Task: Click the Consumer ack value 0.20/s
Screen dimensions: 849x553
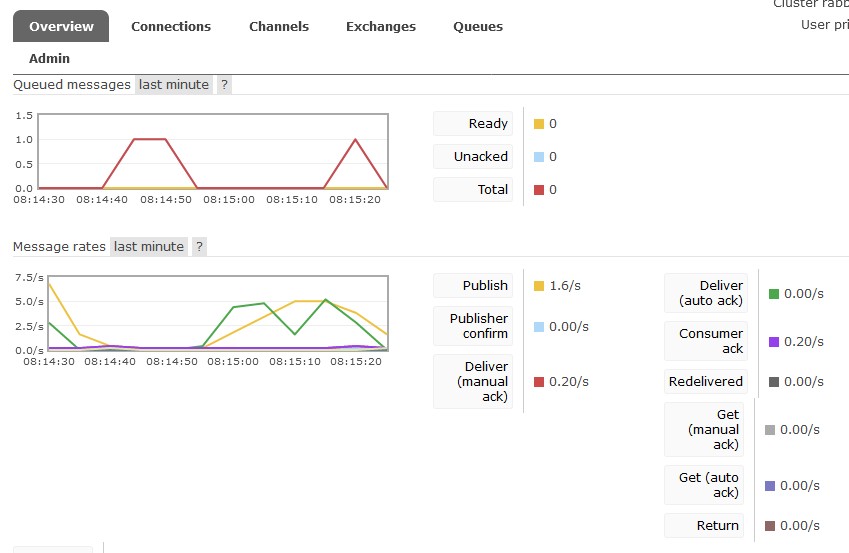Action: (804, 342)
